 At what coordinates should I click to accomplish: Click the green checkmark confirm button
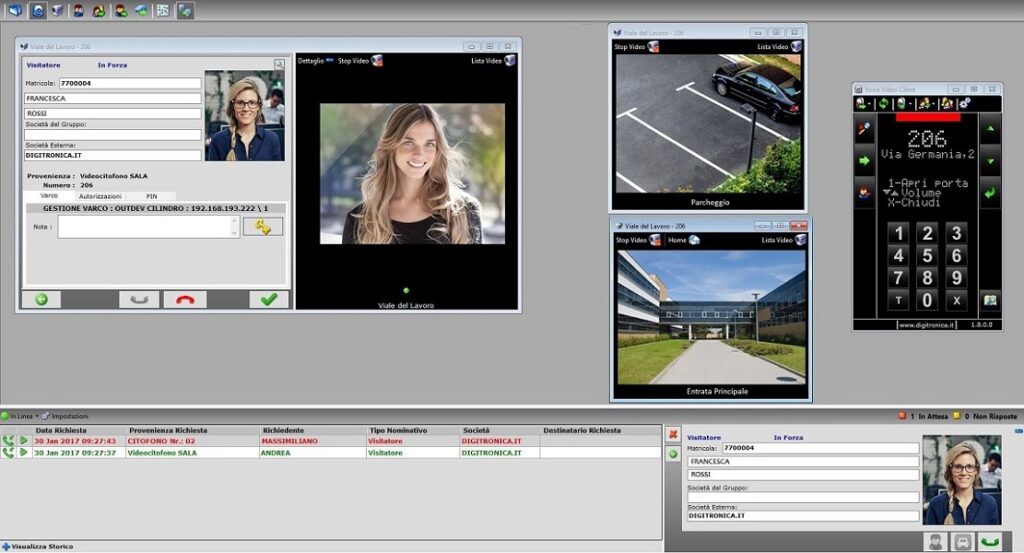268,299
